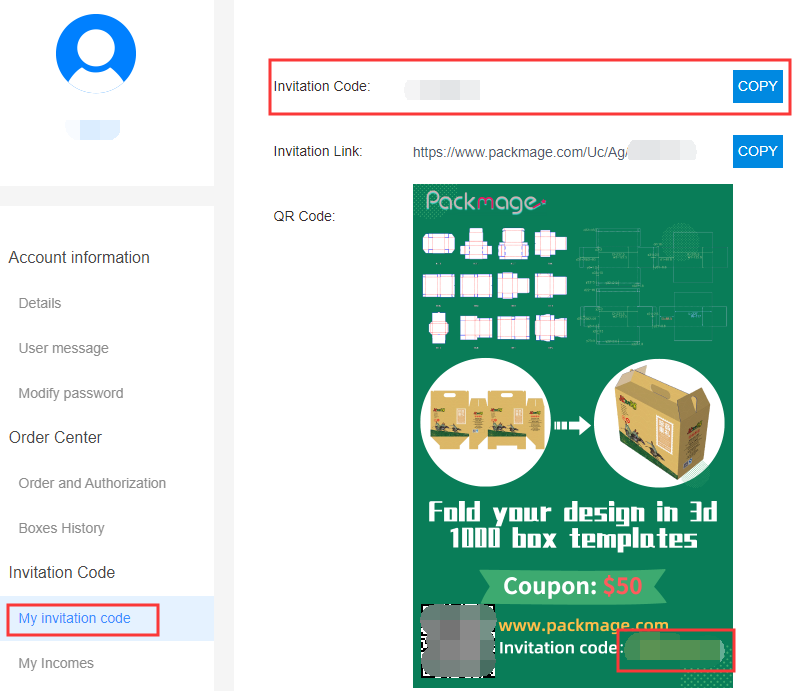Go to Modify password
This screenshot has height=691, width=797.
point(71,393)
